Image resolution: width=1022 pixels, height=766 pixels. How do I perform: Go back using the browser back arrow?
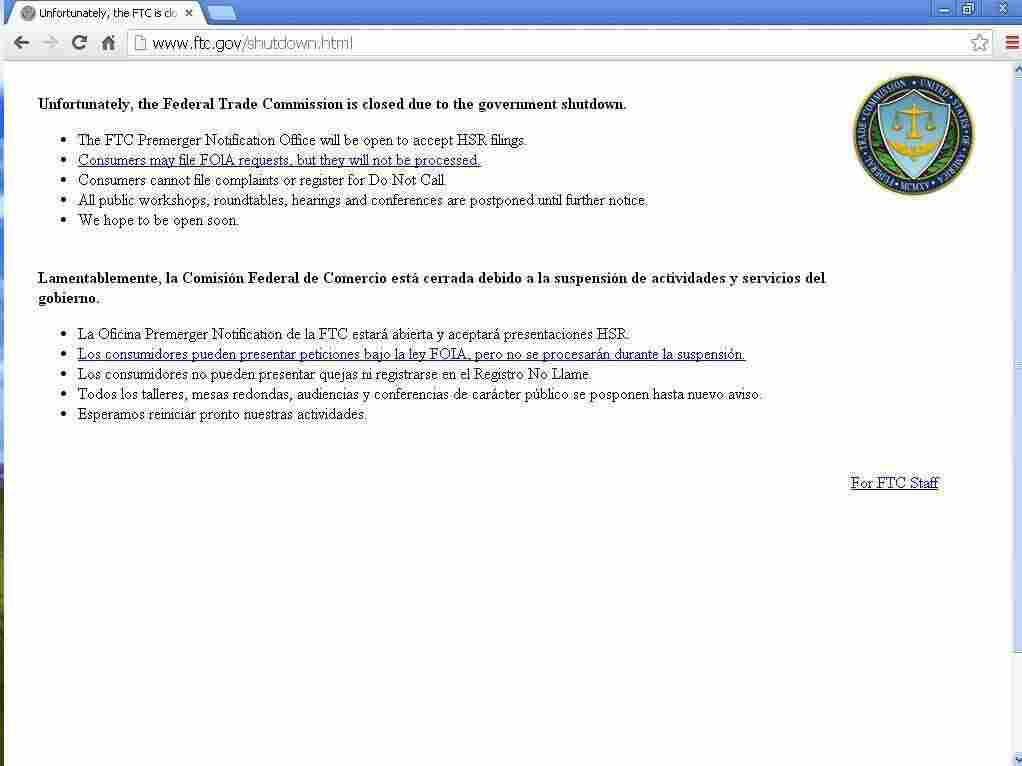[22, 43]
